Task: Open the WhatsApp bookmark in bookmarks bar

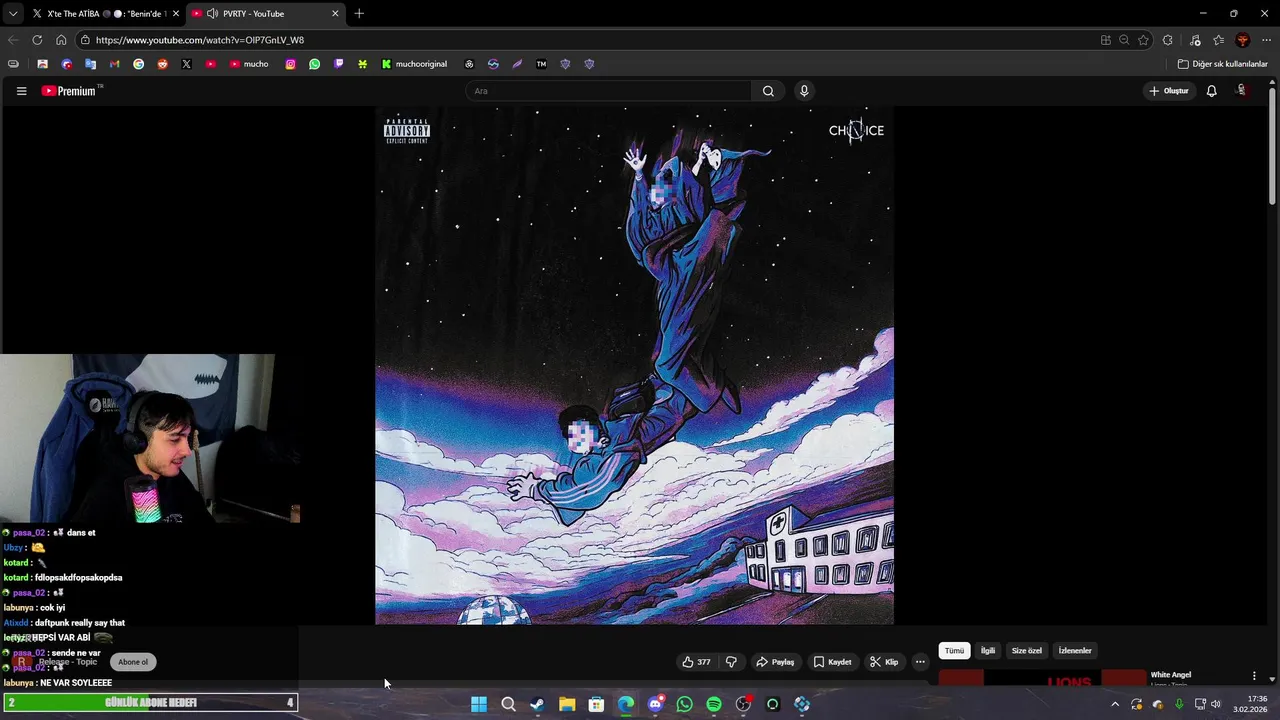Action: 315,64
